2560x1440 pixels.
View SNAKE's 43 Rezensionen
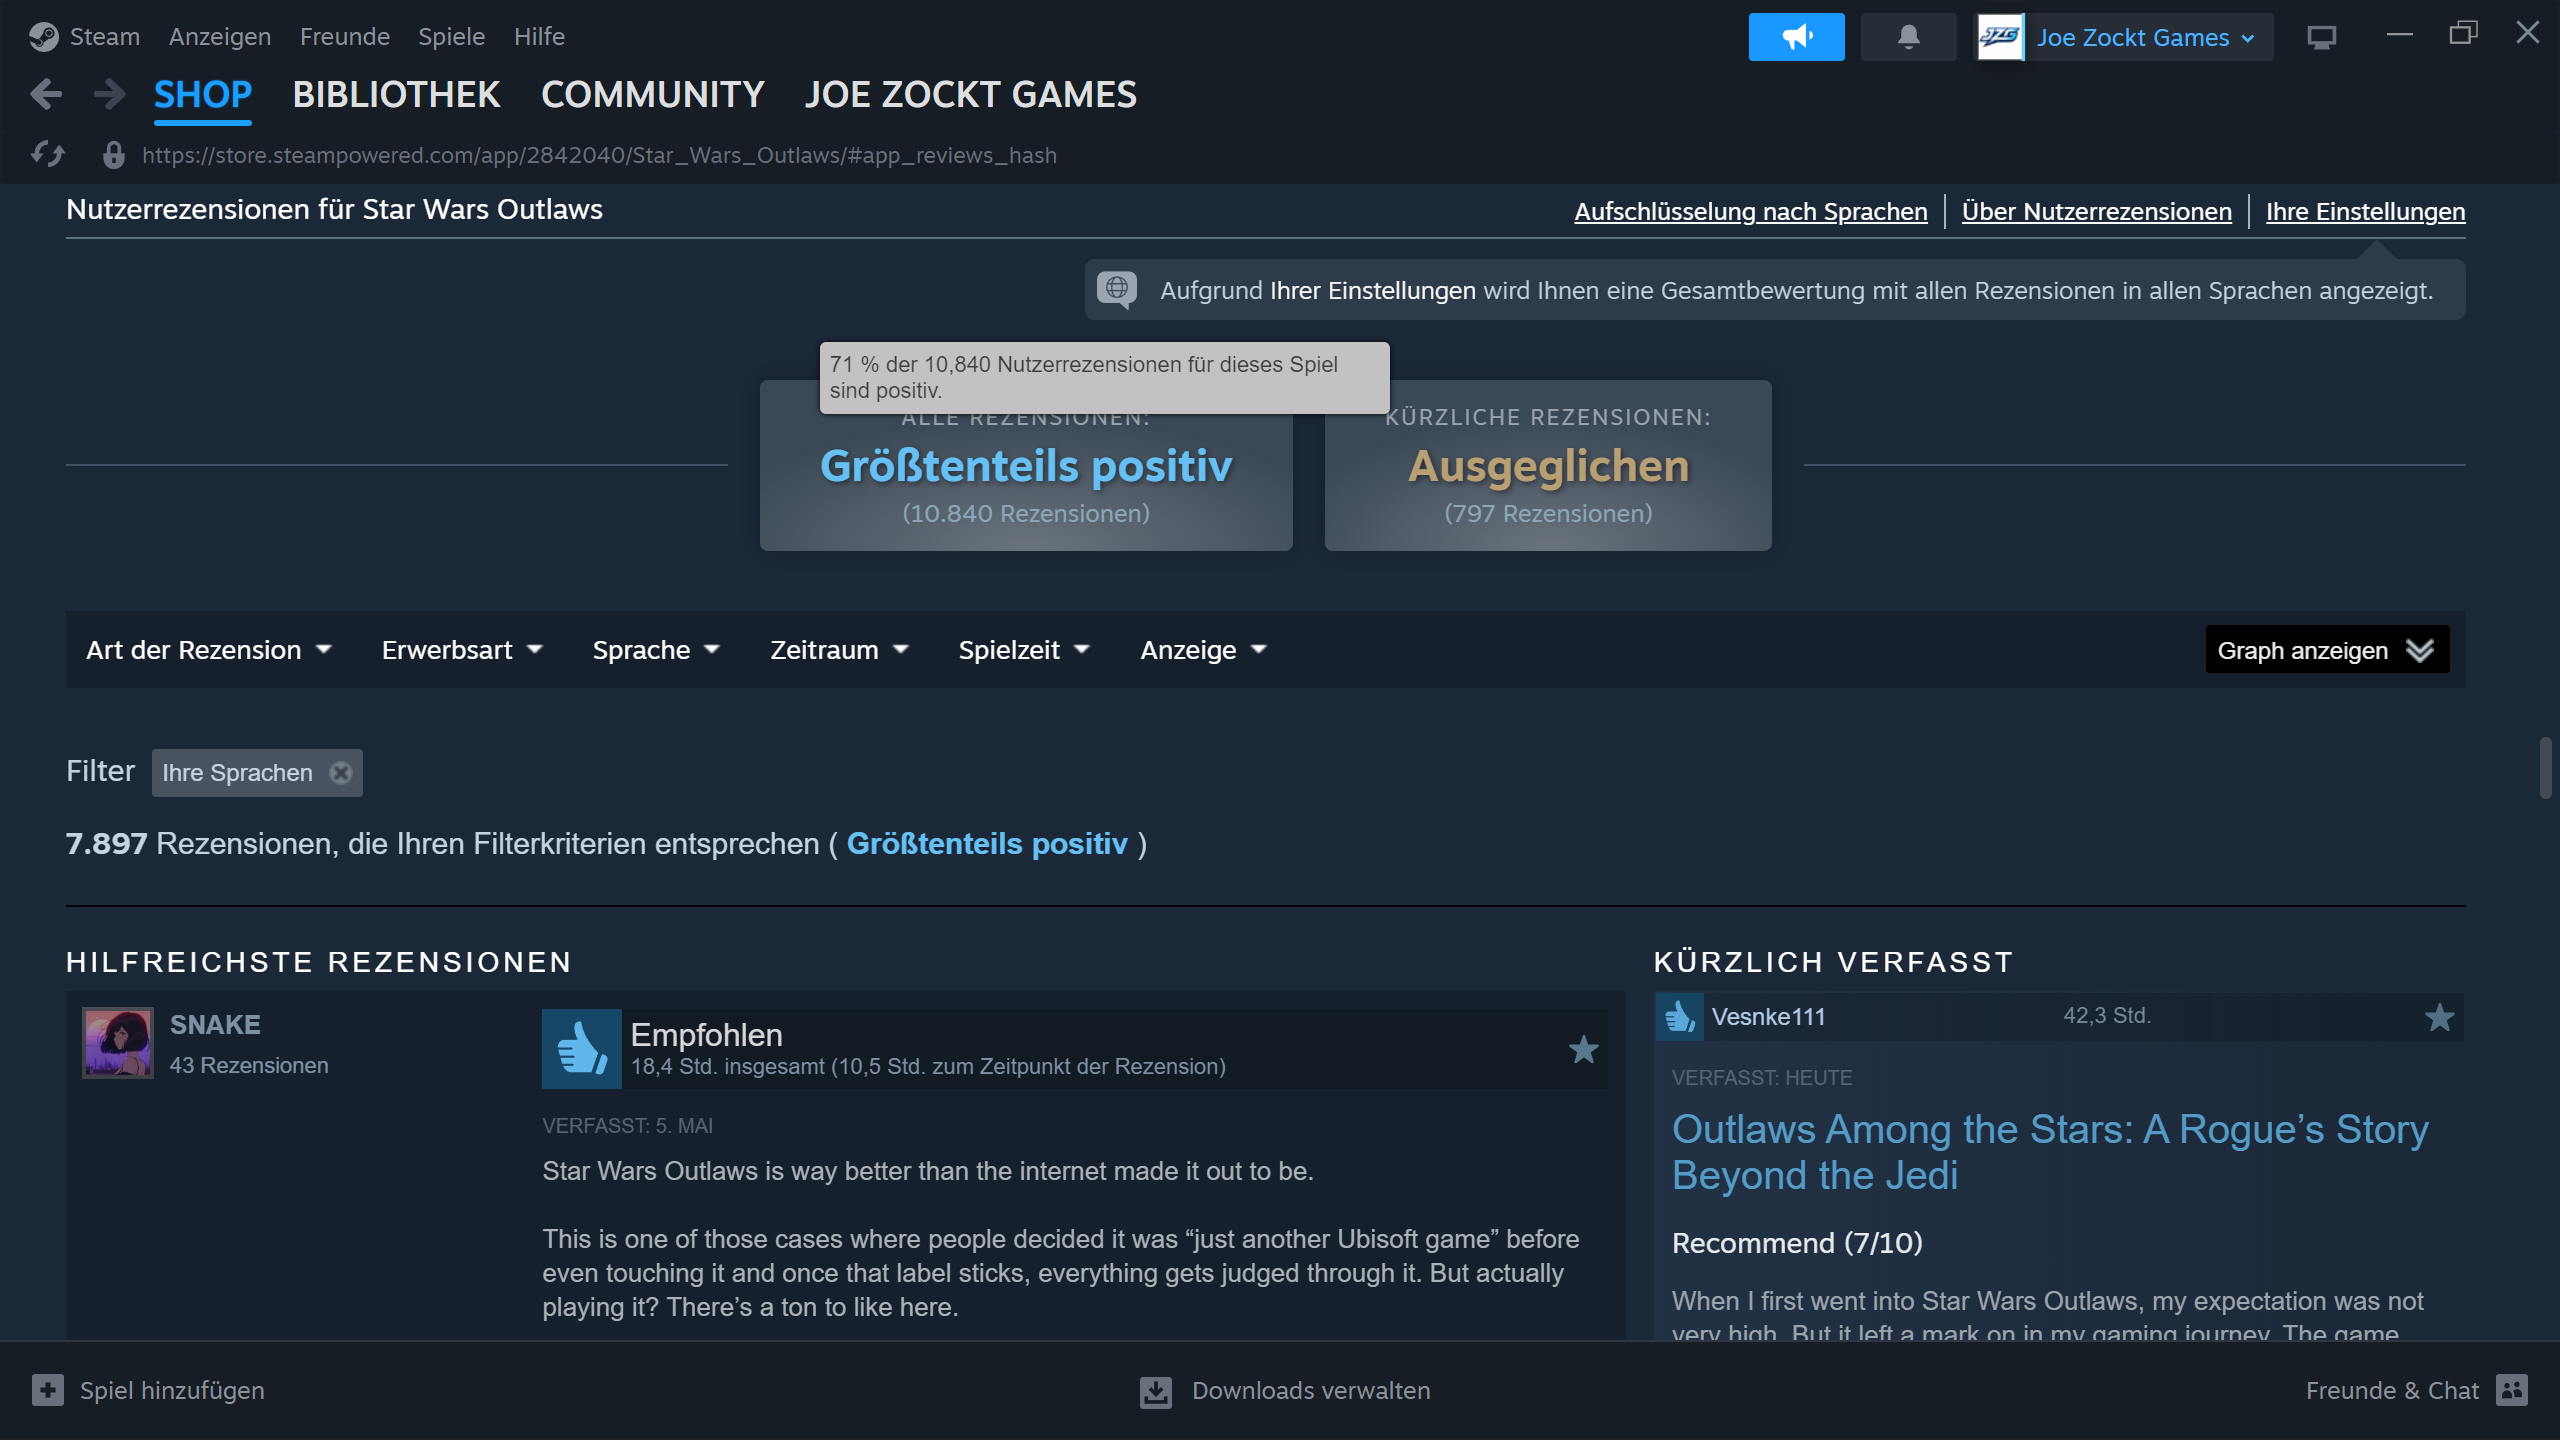pyautogui.click(x=249, y=1066)
